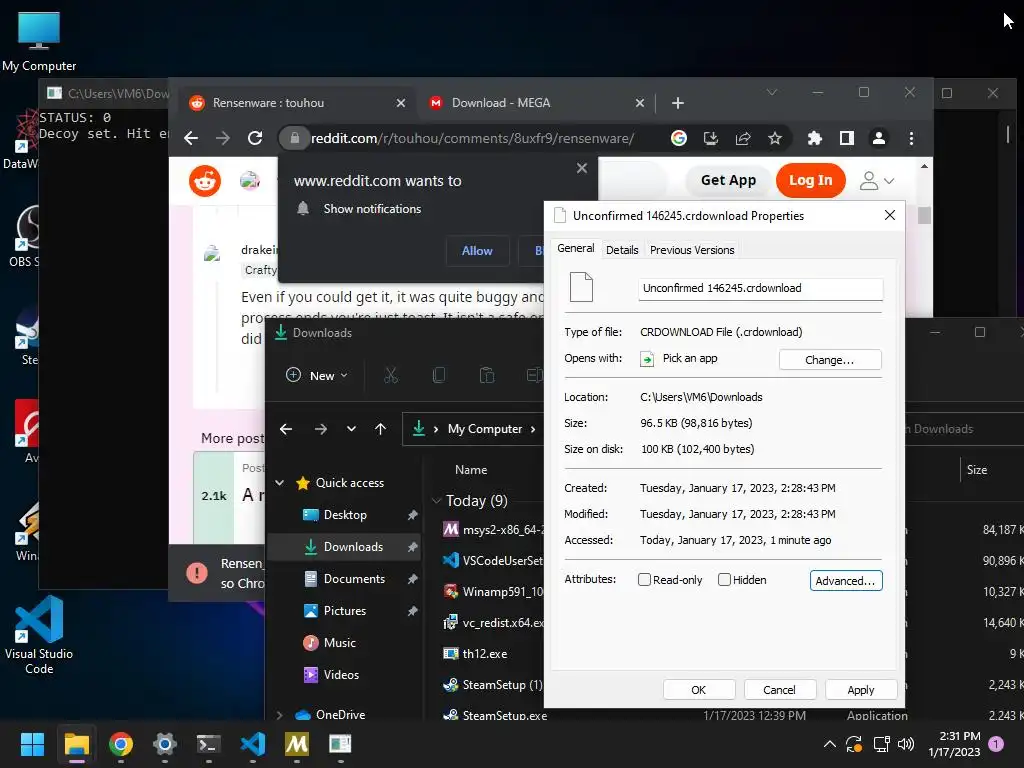
Task: Click the Change... button for Opens with
Action: [x=829, y=360]
